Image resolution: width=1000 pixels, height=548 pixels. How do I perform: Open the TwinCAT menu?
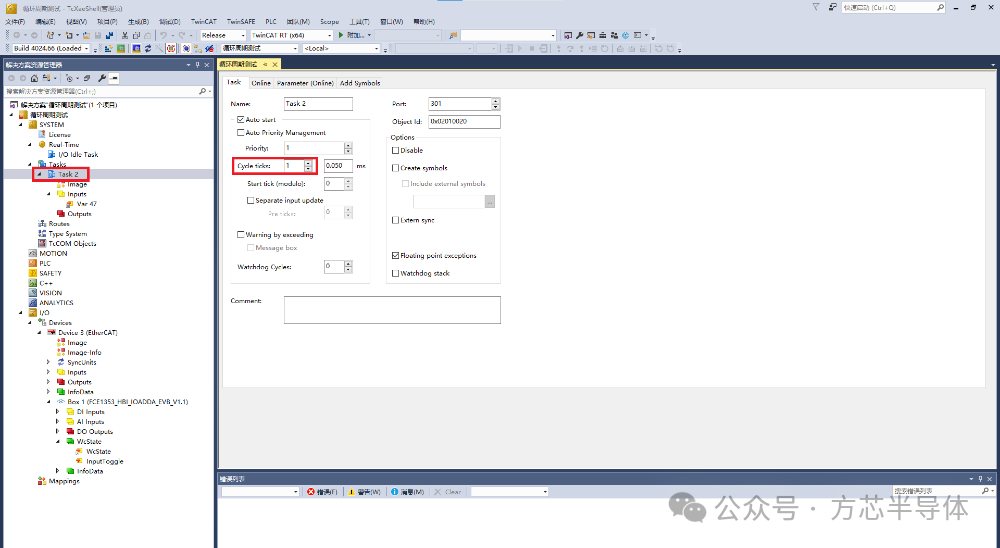(203, 22)
